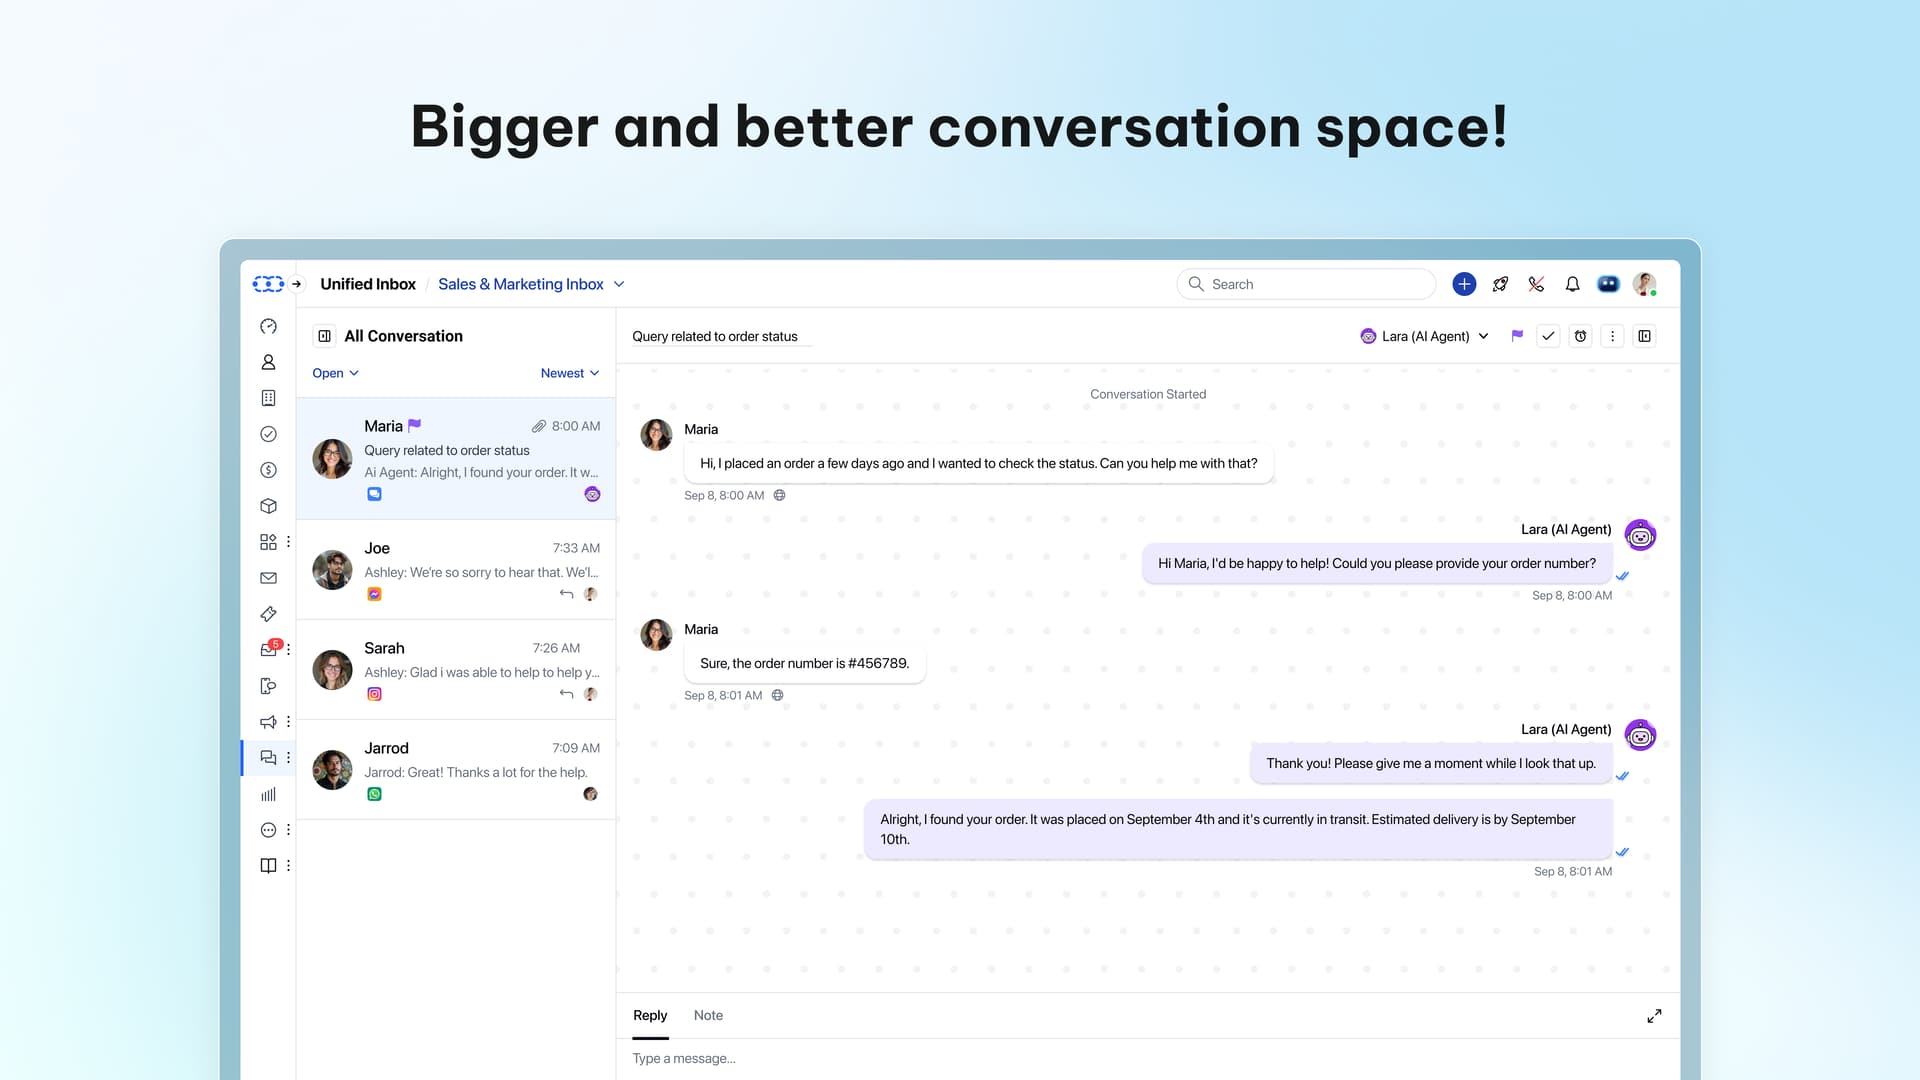Mark conversation resolved with checkmark button

point(1548,337)
